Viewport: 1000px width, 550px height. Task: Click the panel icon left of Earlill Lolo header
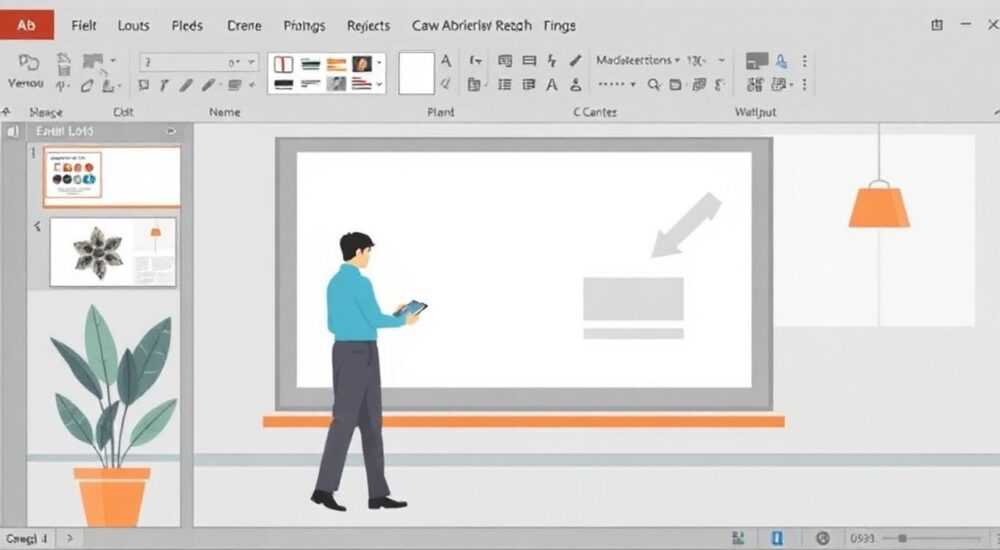coord(13,131)
